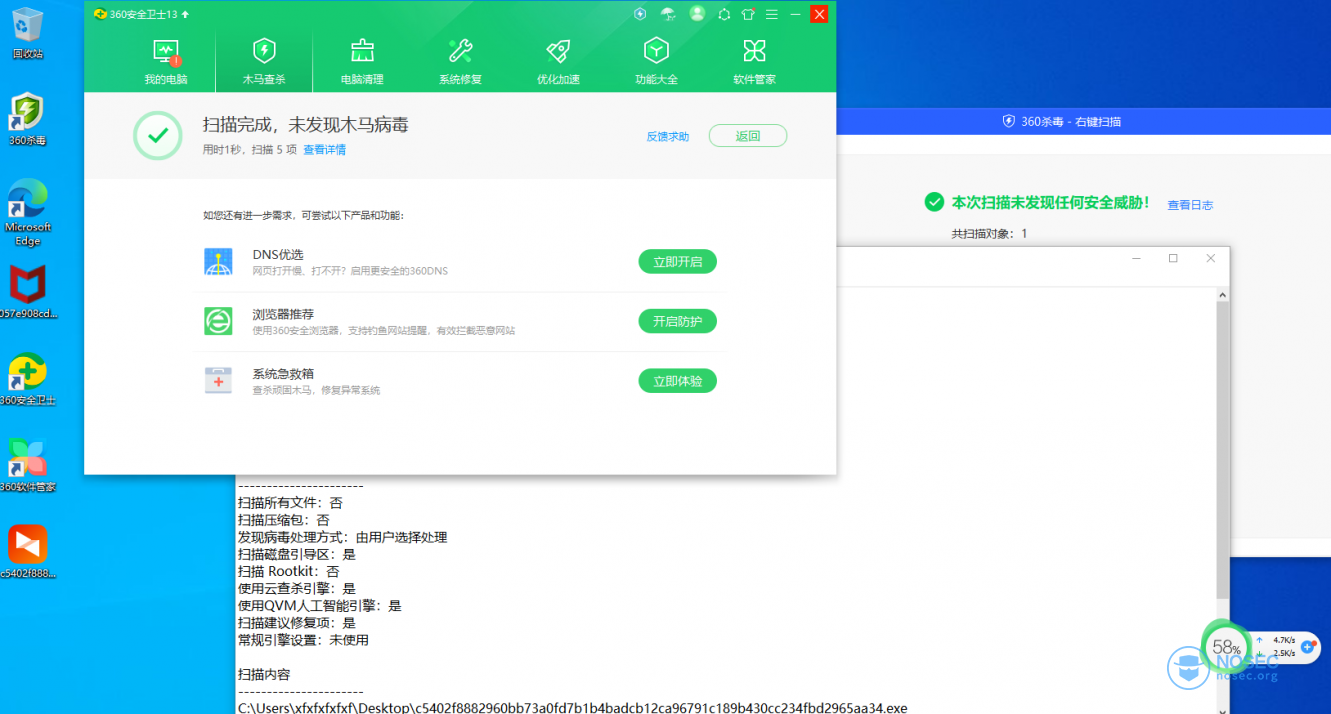Screen dimensions: 1331x714
Task: Click the shield icon in 360杀毒 title
Action: 1009,121
